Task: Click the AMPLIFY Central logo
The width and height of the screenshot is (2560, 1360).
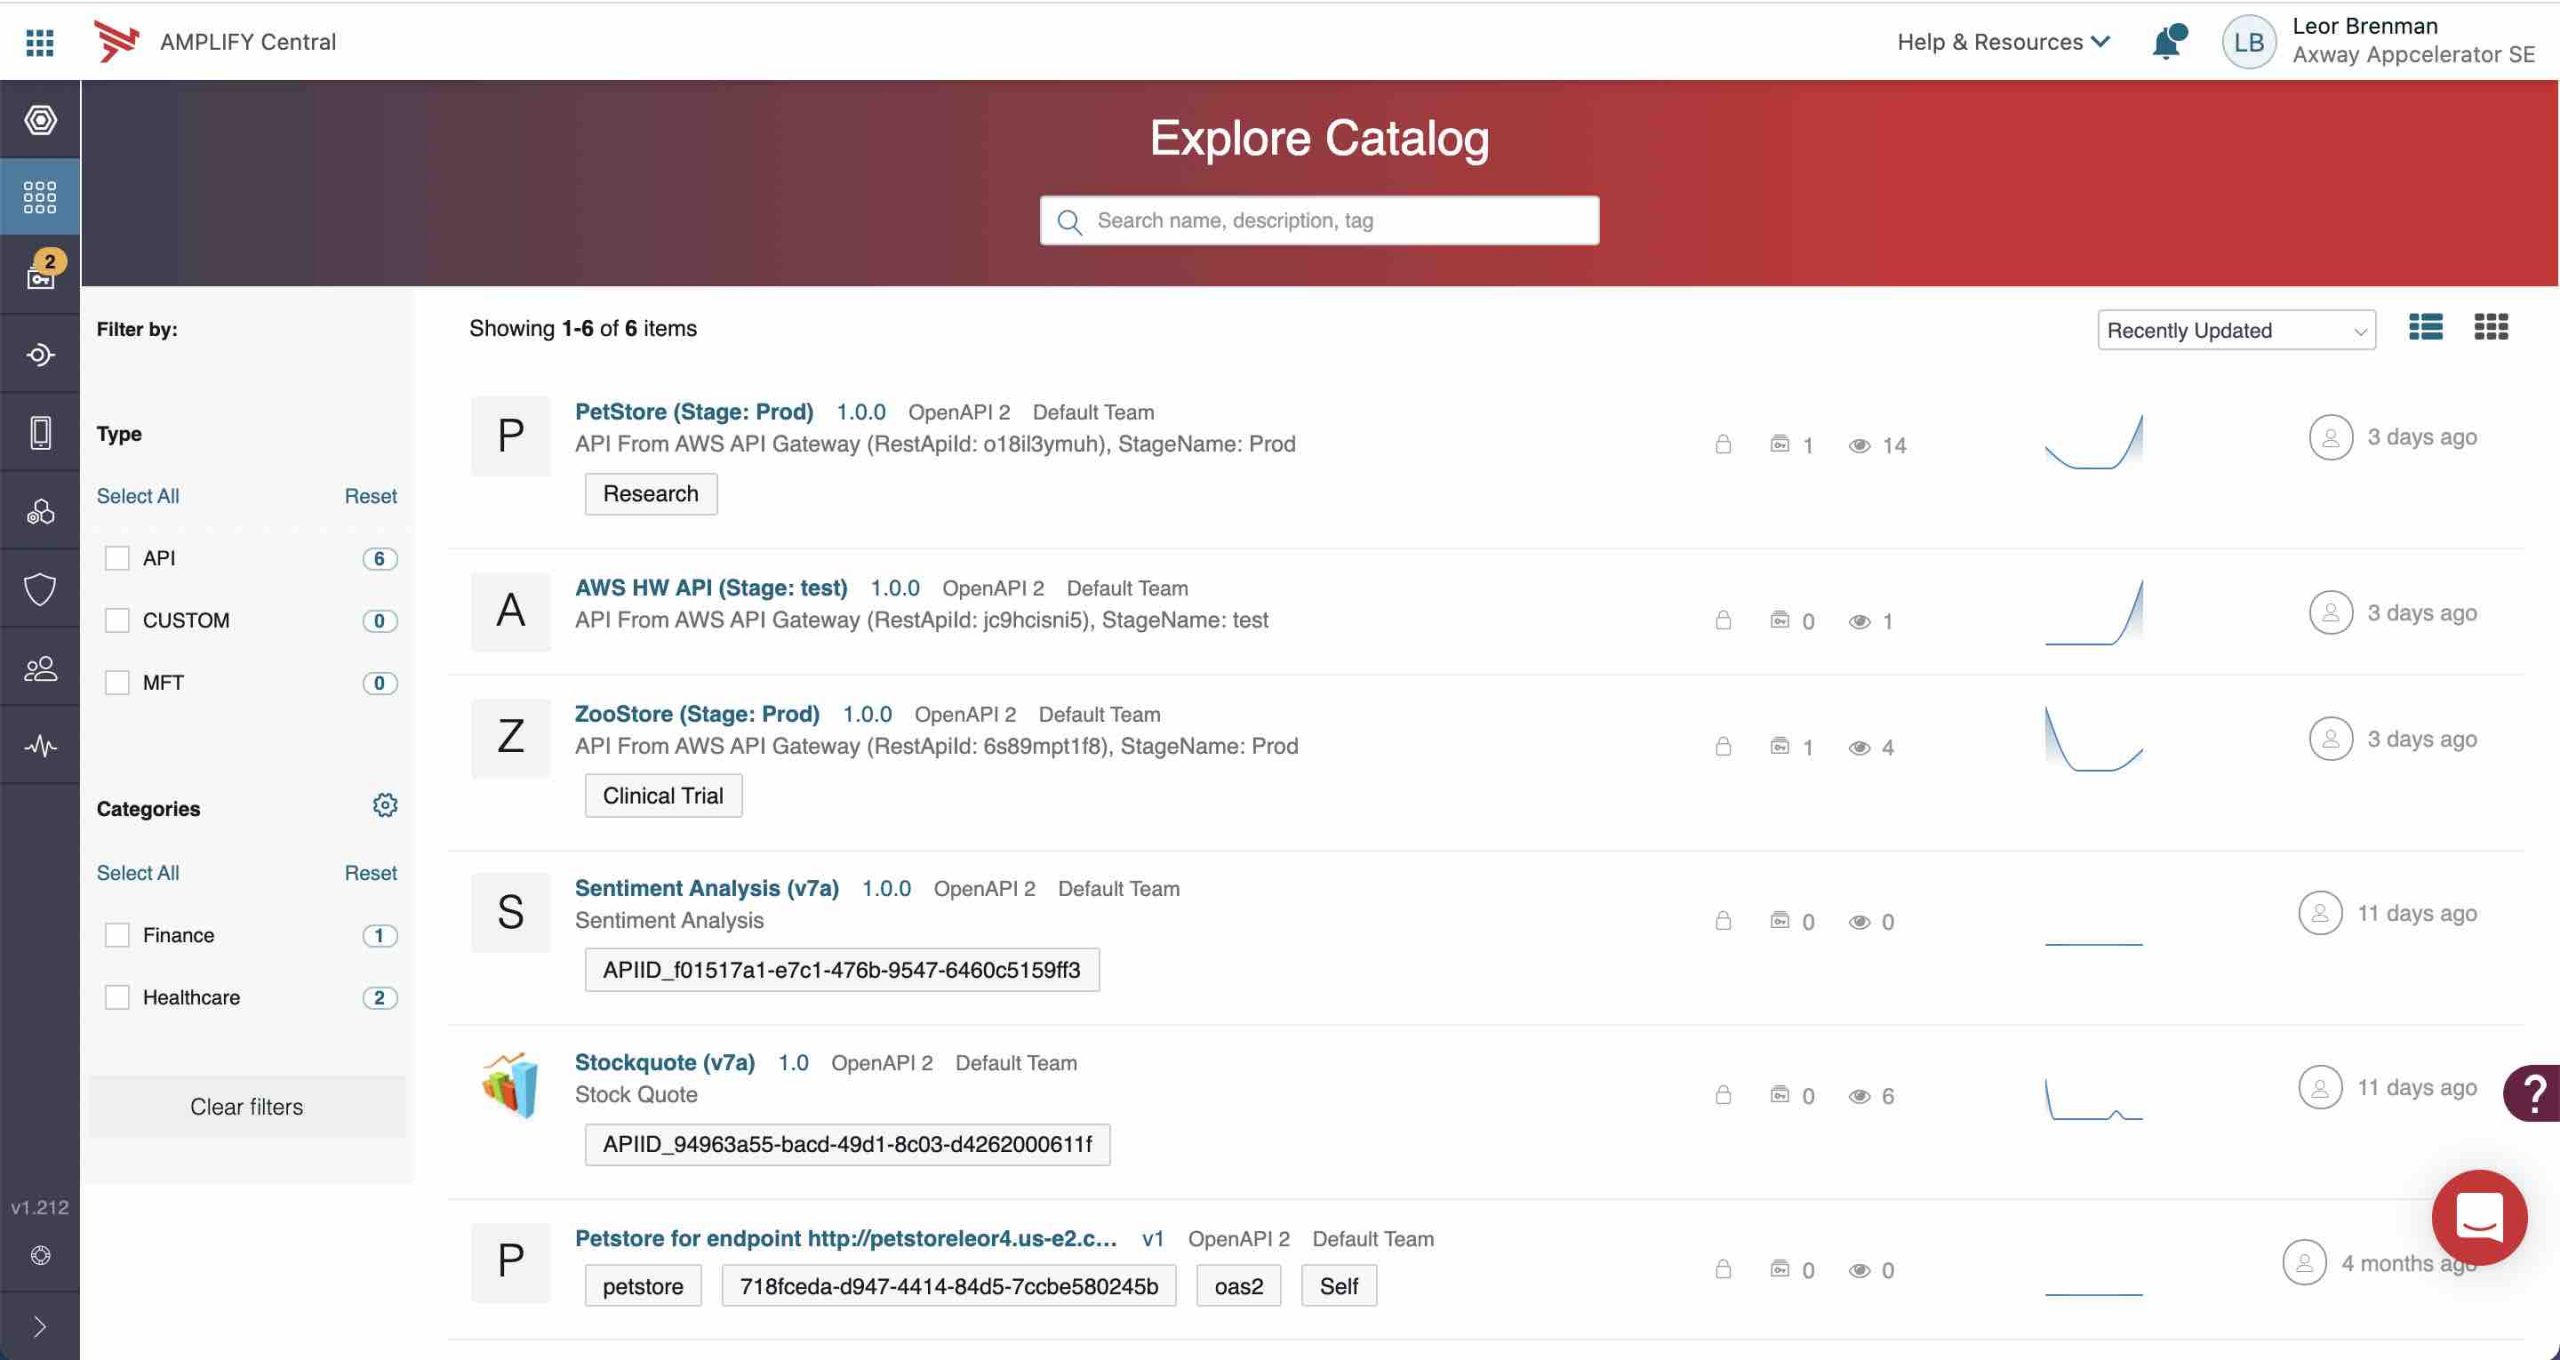Action: pyautogui.click(x=116, y=41)
